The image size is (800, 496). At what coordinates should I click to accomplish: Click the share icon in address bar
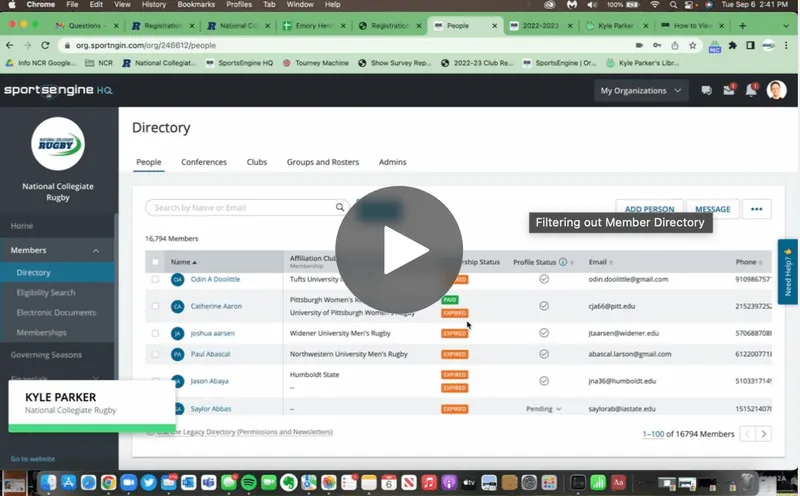pyautogui.click(x=674, y=45)
